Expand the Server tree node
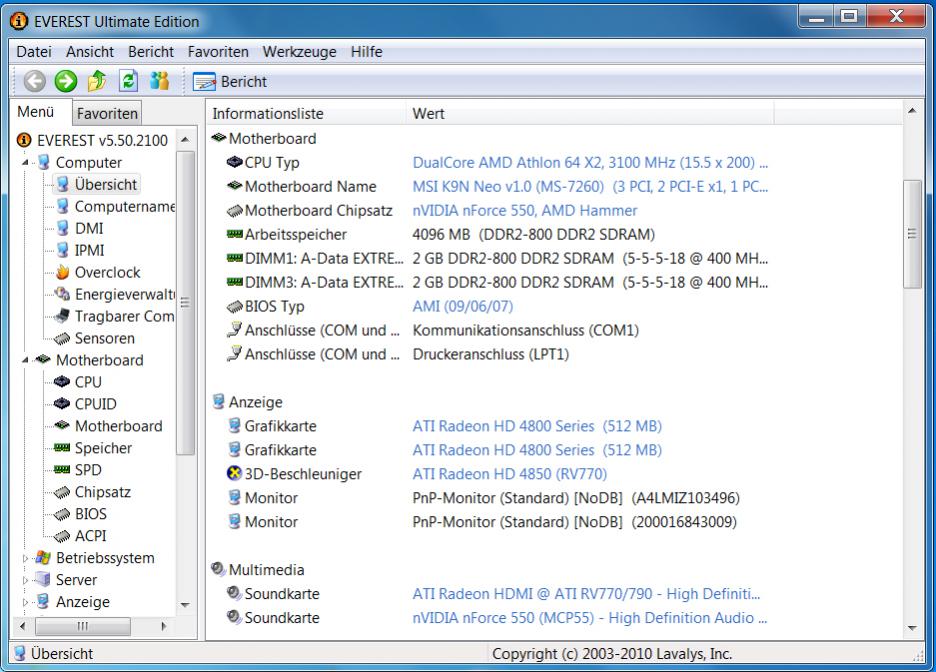 pyautogui.click(x=25, y=580)
